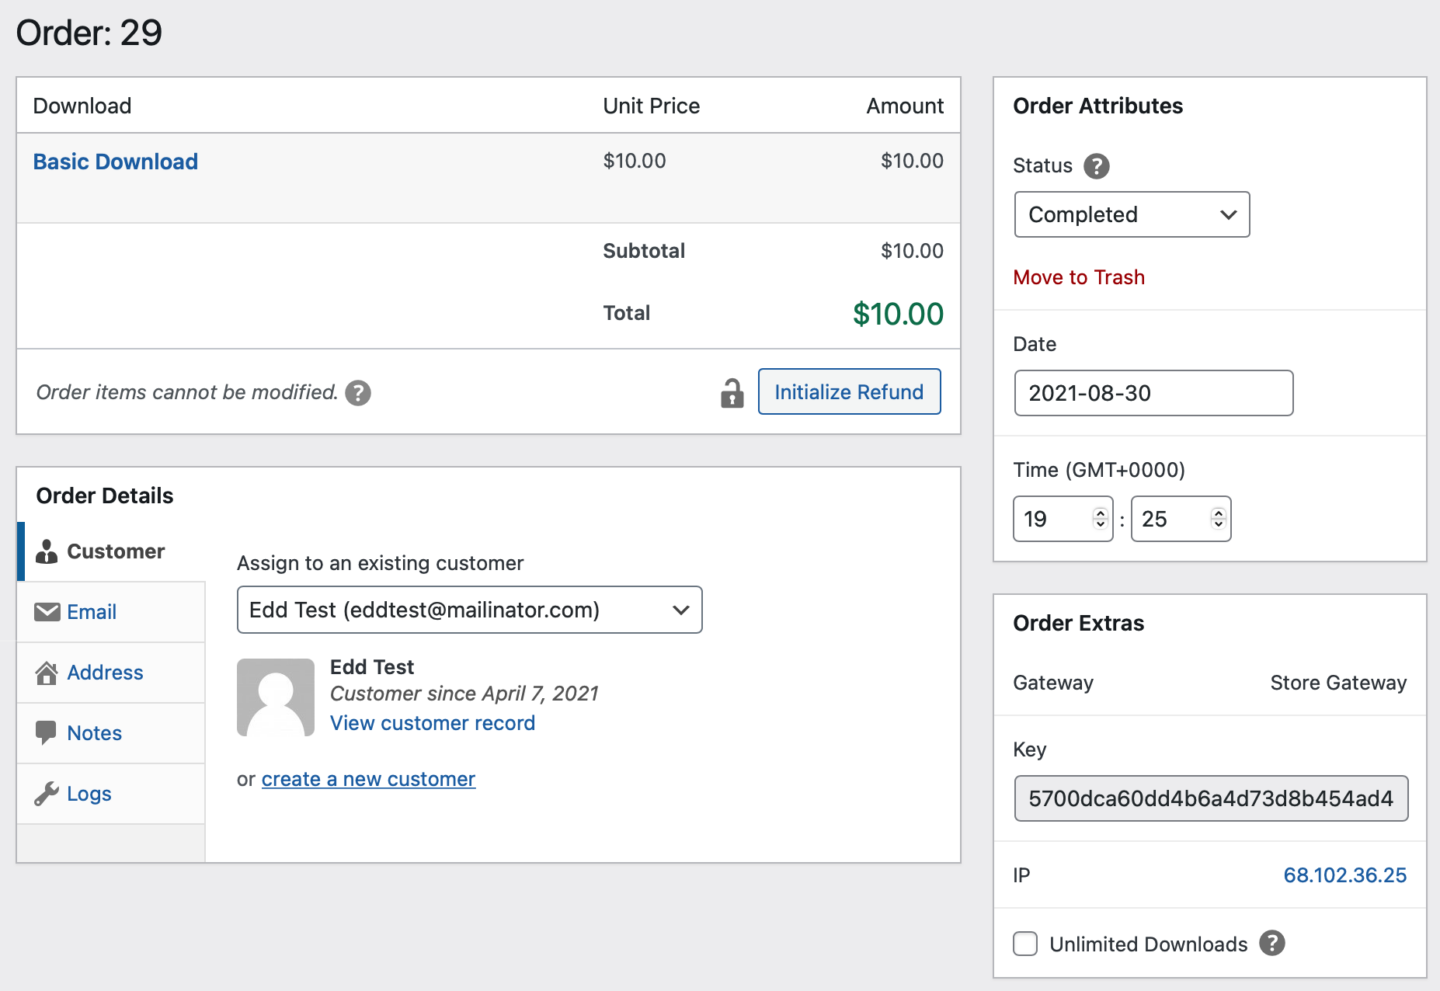
Task: Click the Initialize Refund button
Action: tap(849, 391)
